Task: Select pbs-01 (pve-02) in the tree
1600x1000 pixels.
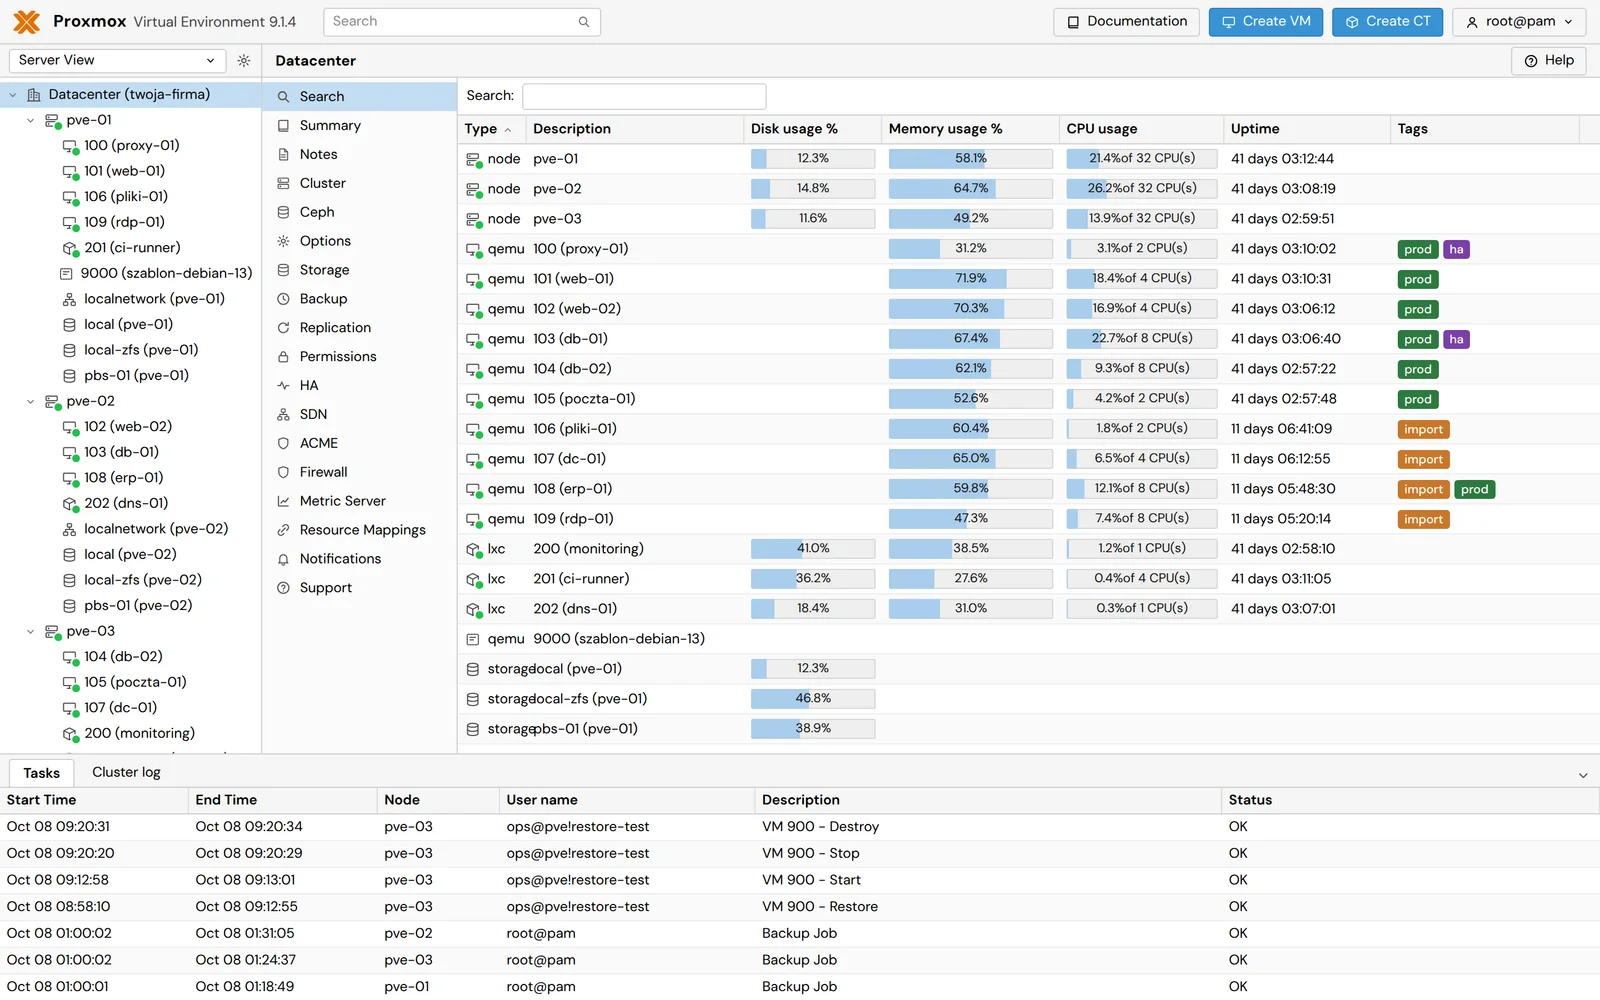Action: coord(130,606)
